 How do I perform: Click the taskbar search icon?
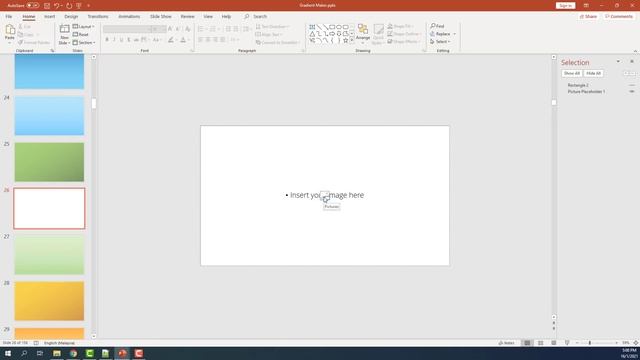[x=24, y=353]
